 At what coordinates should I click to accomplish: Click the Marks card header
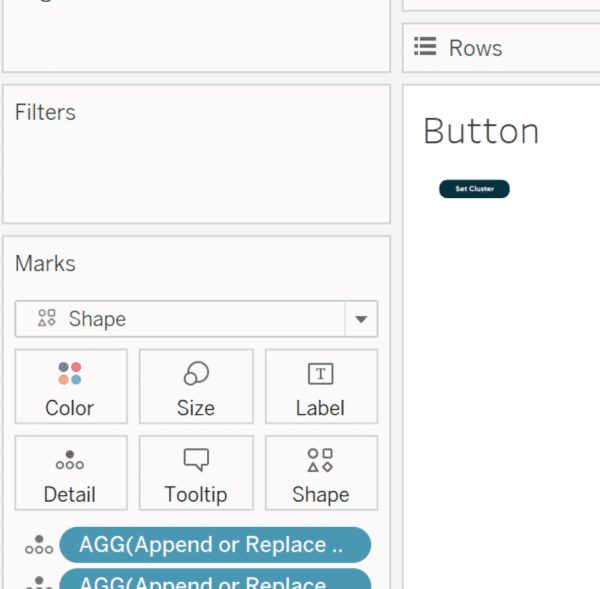[45, 264]
